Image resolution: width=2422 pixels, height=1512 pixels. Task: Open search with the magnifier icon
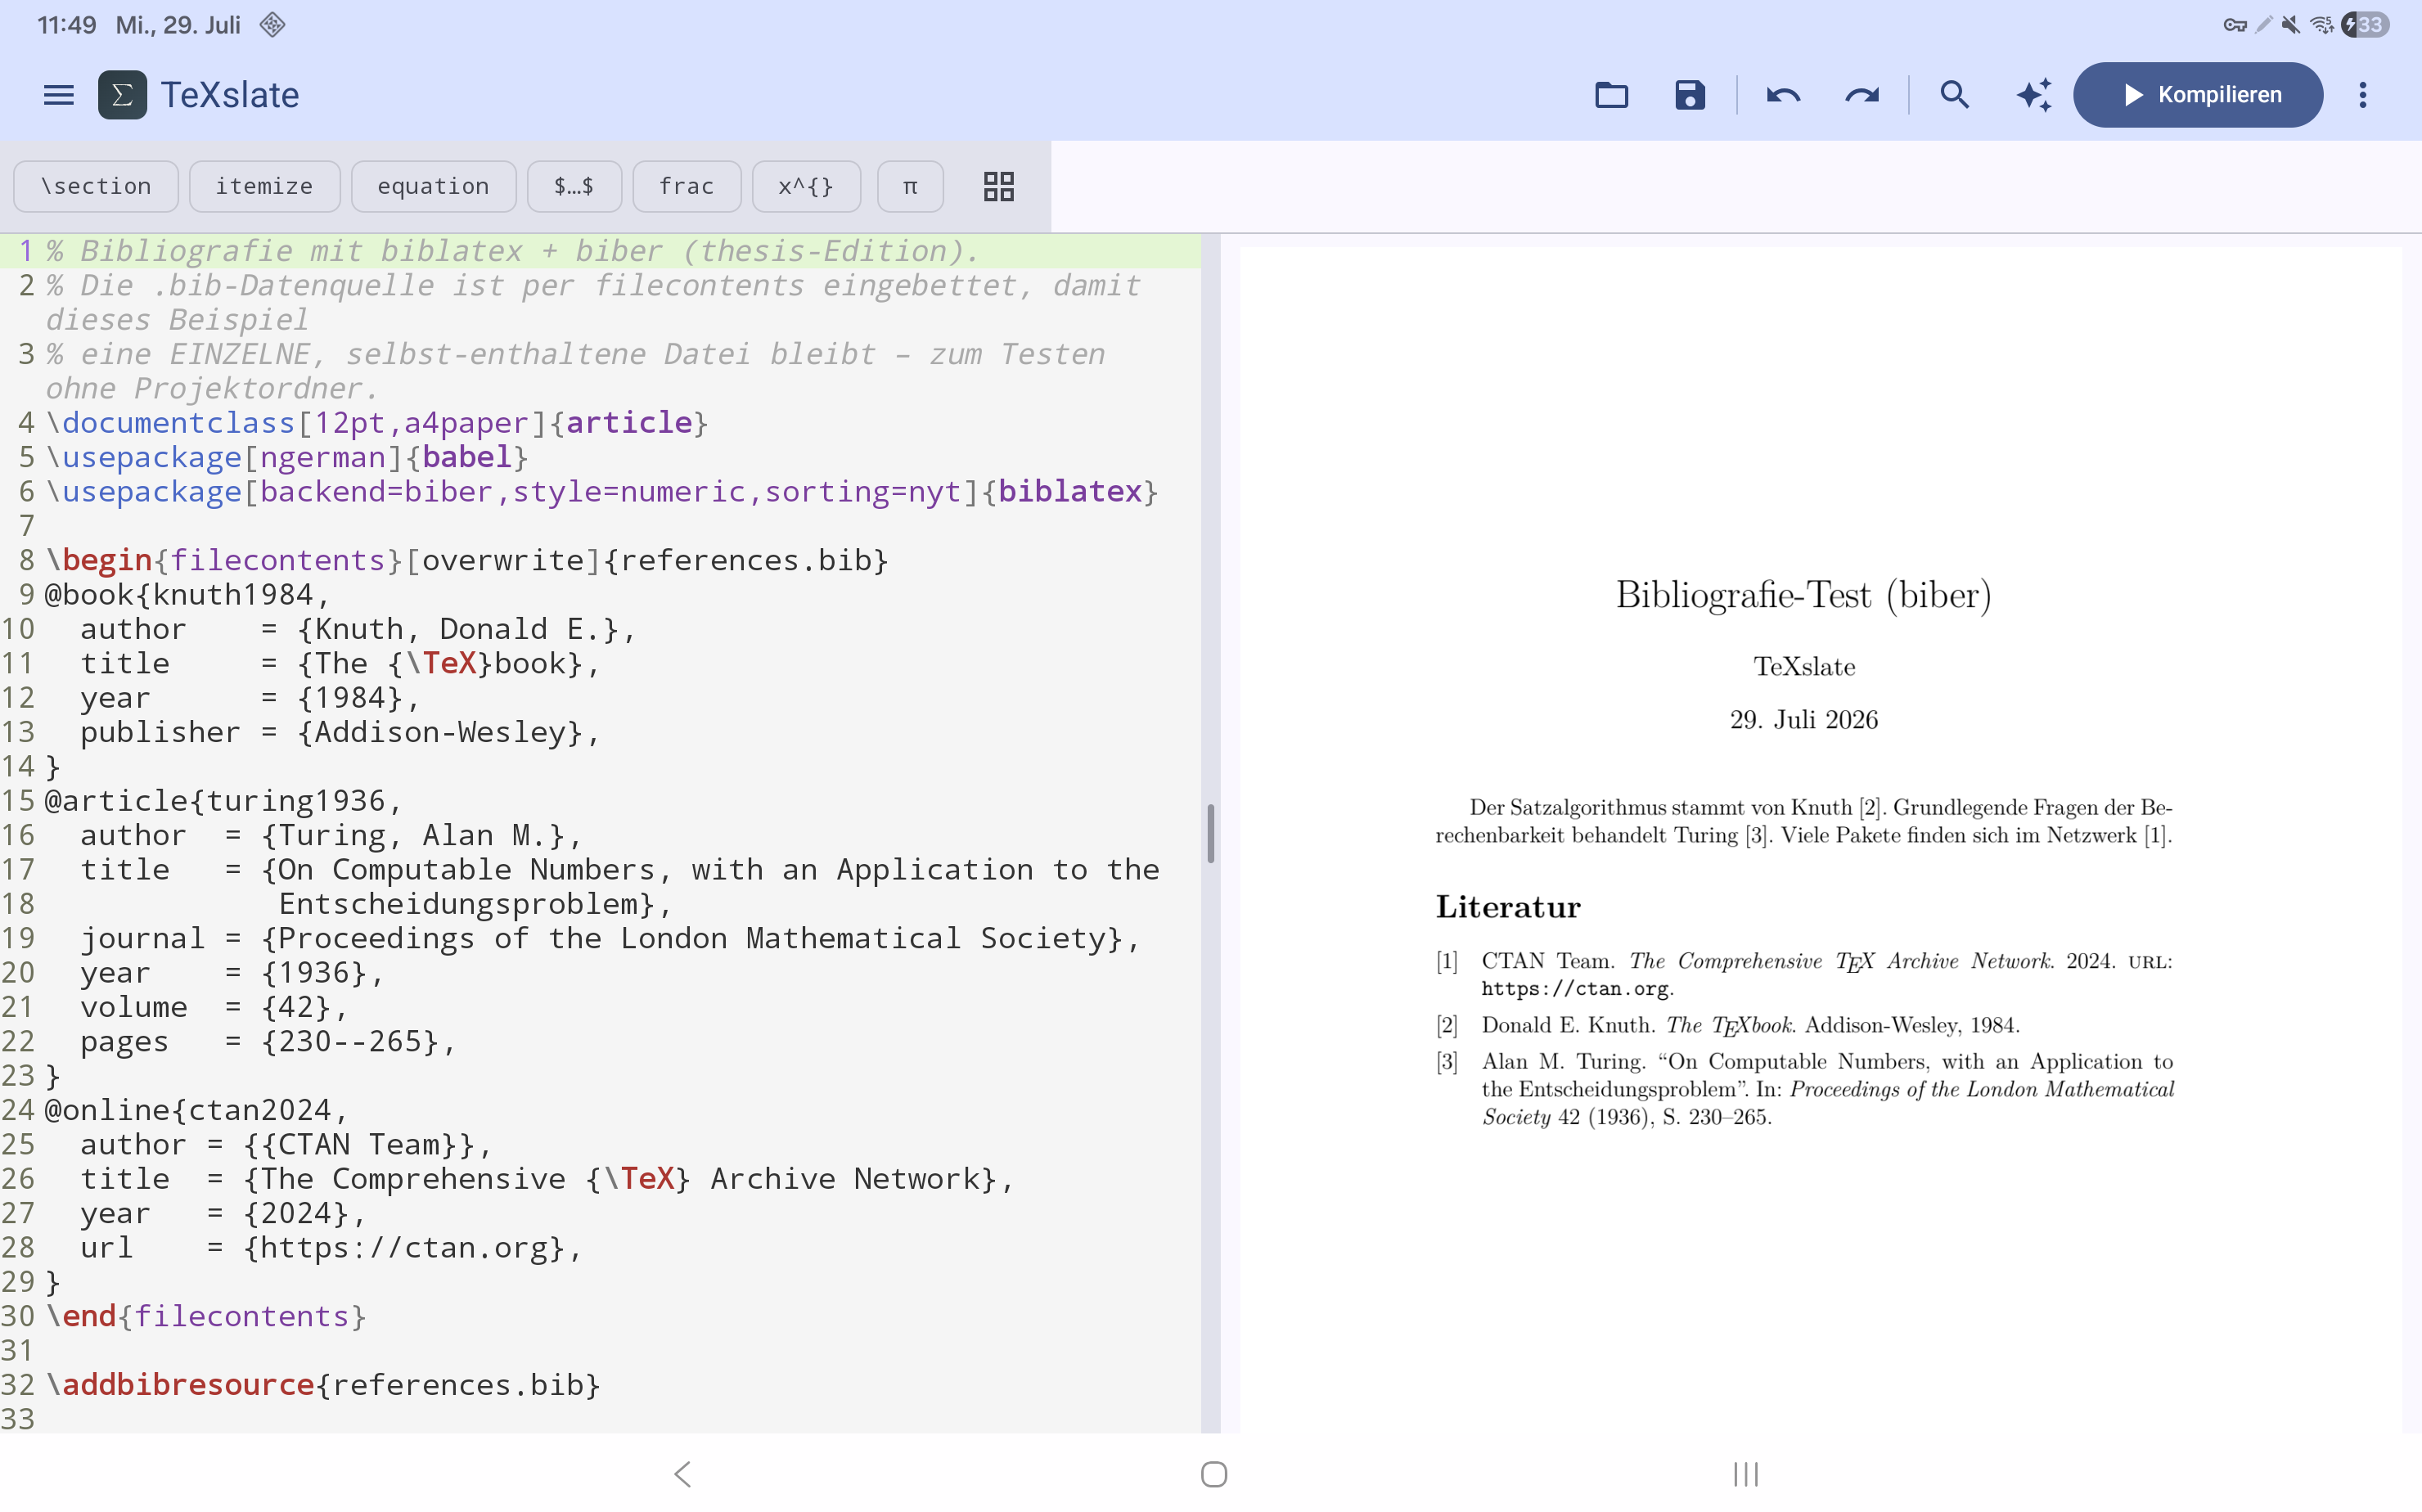click(1954, 95)
